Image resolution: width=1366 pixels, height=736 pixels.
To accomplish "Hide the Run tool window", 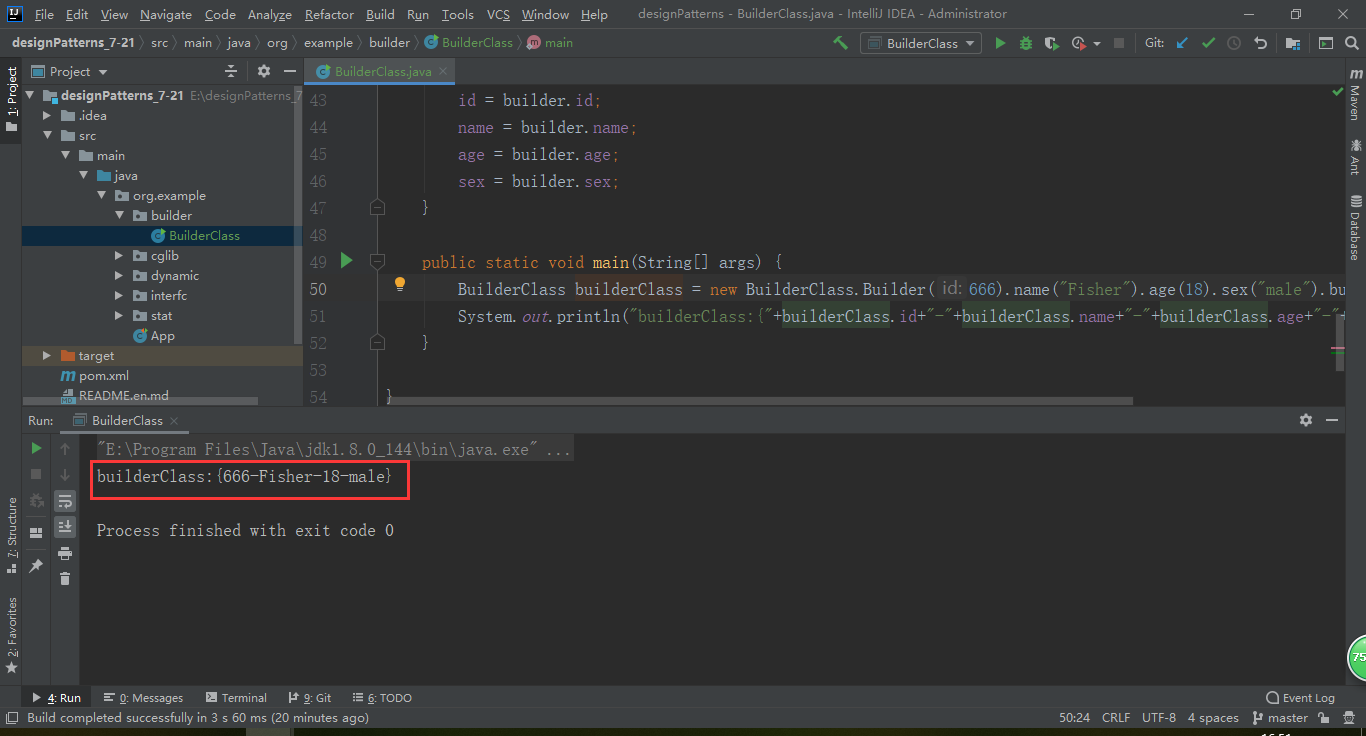I will tap(1330, 420).
